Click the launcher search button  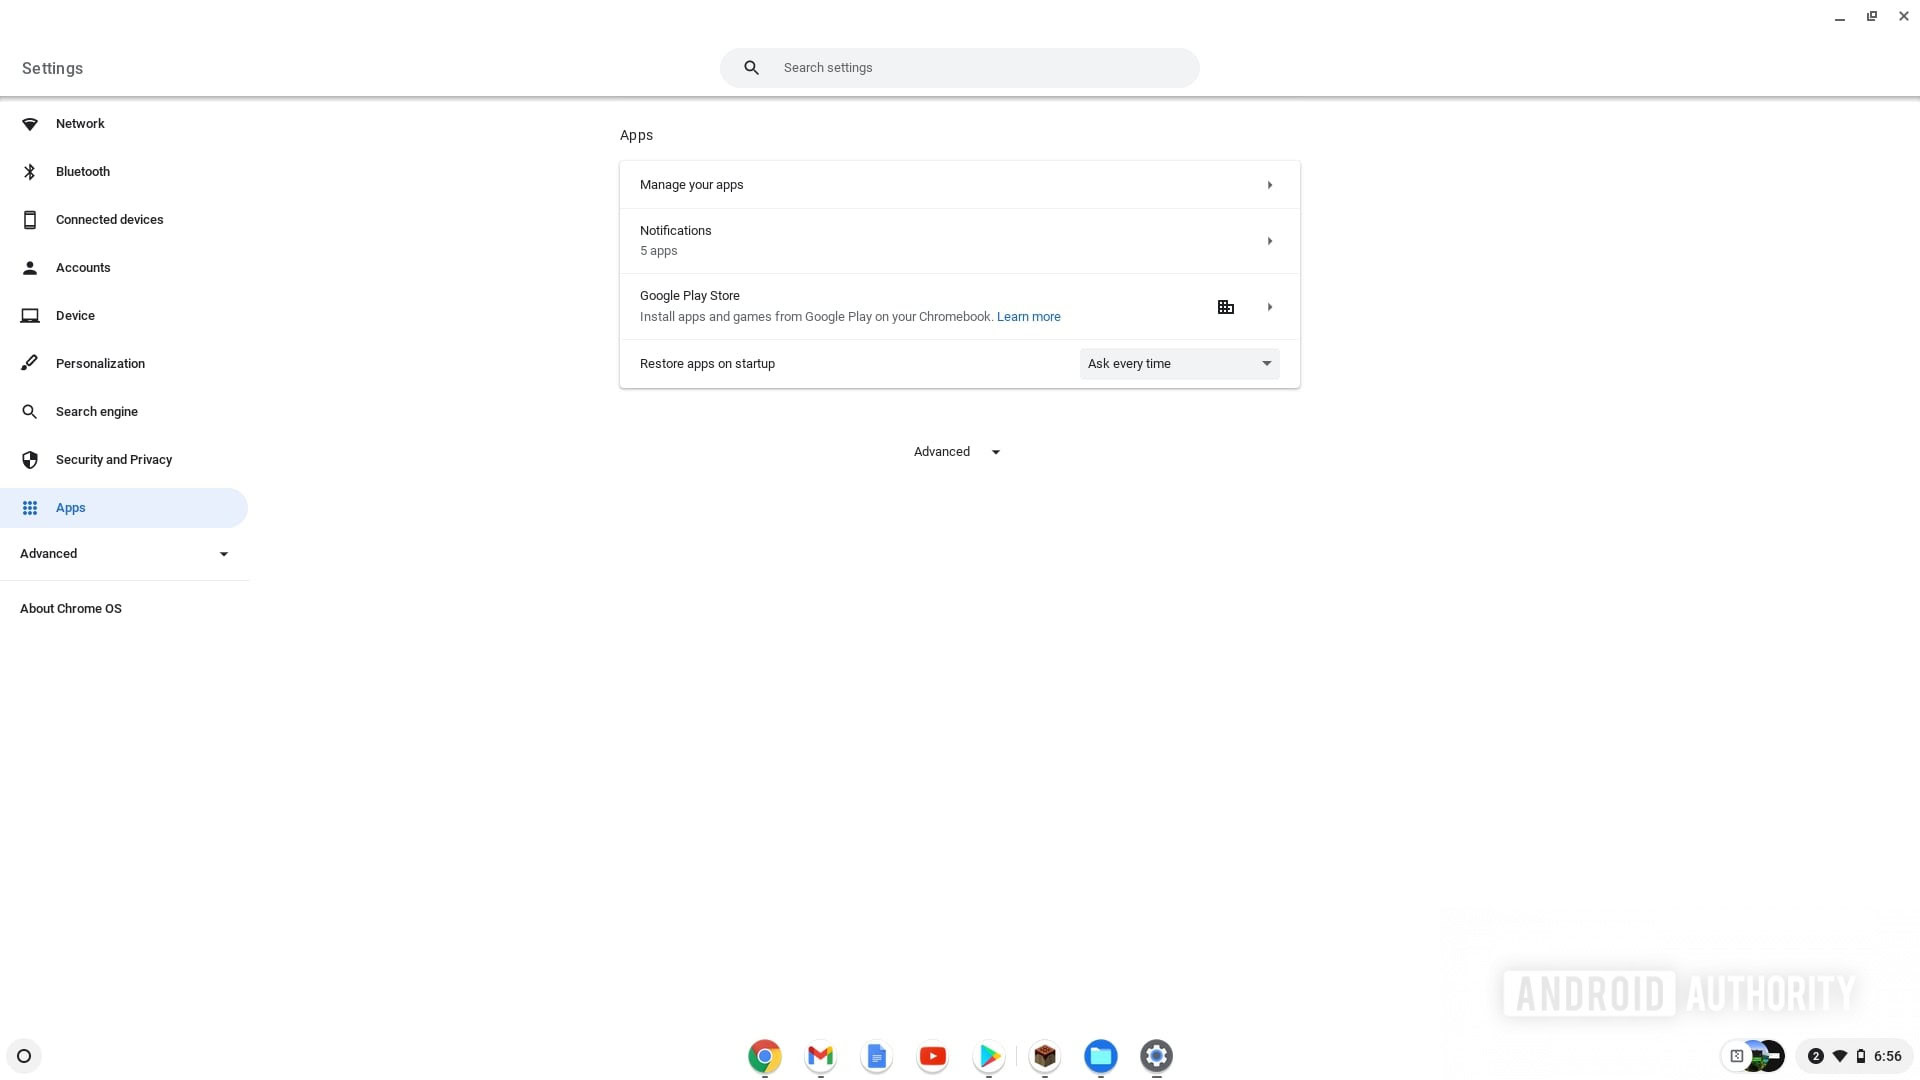(x=25, y=1055)
